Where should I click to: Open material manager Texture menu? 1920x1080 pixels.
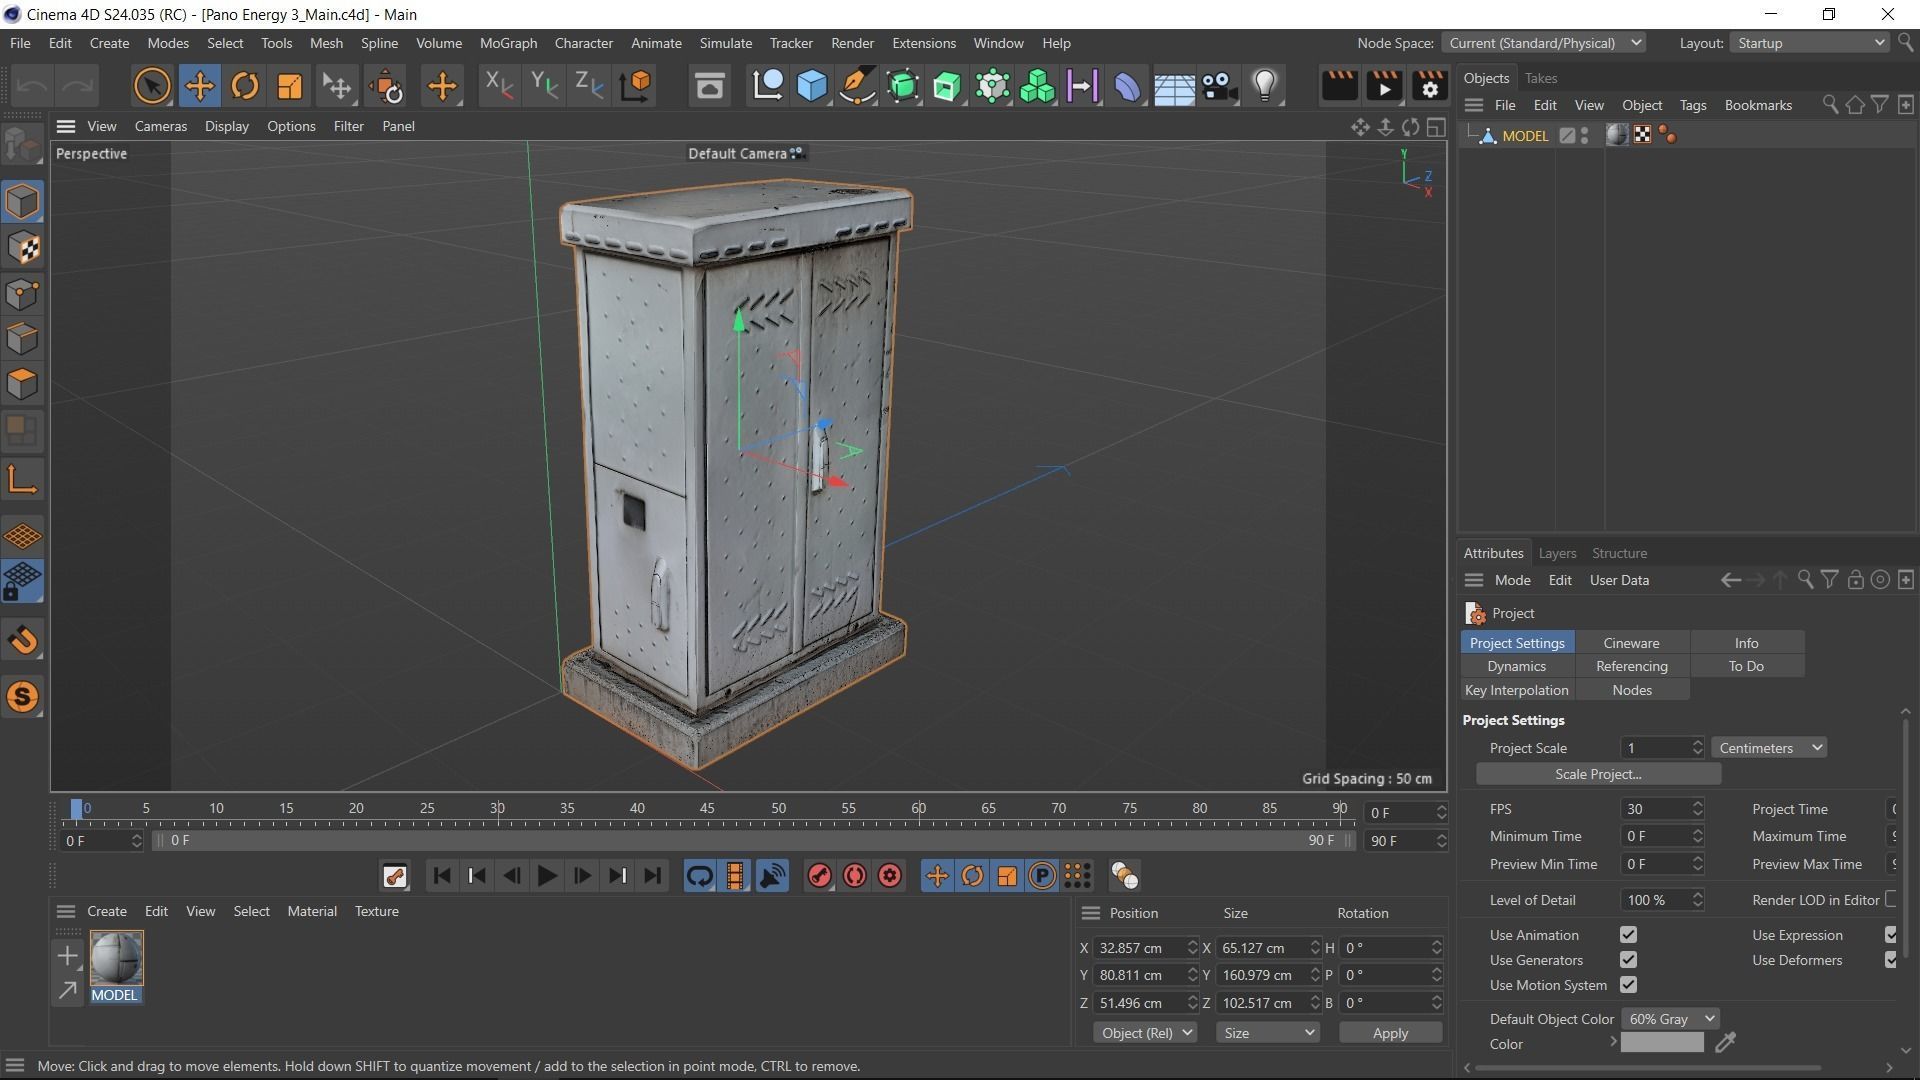376,911
